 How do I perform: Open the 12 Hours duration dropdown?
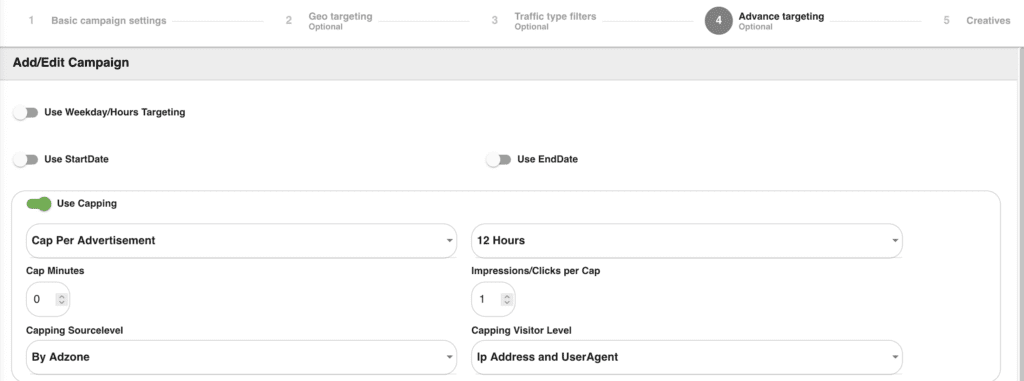pyautogui.click(x=687, y=240)
